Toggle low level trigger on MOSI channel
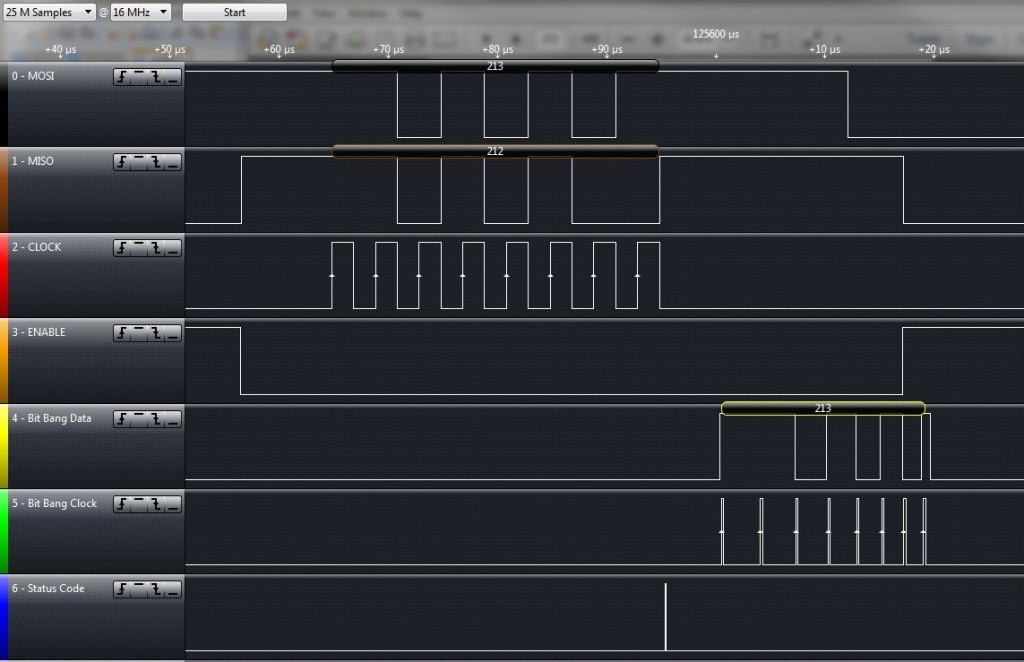This screenshot has width=1024, height=662. (172, 78)
